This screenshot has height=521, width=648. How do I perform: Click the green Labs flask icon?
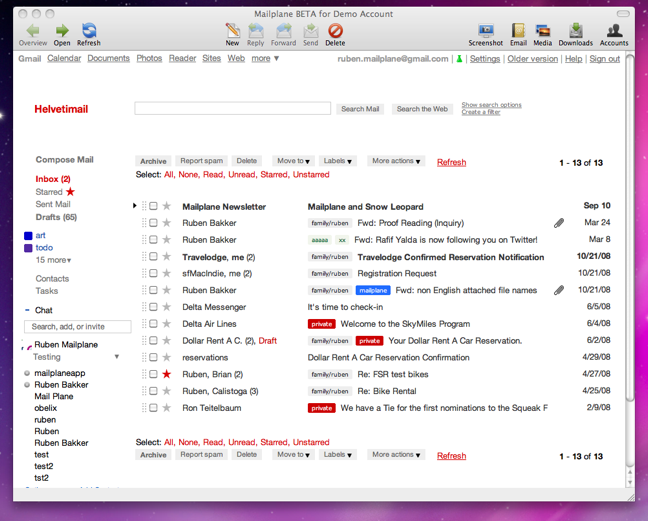(459, 59)
